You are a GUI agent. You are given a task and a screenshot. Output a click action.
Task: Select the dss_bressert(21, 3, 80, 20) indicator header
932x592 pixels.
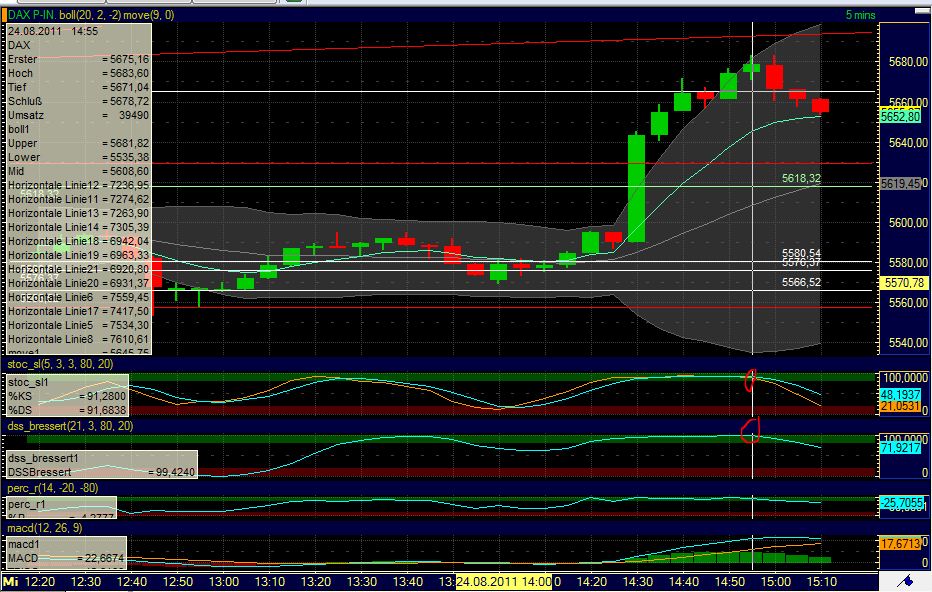[x=70, y=426]
